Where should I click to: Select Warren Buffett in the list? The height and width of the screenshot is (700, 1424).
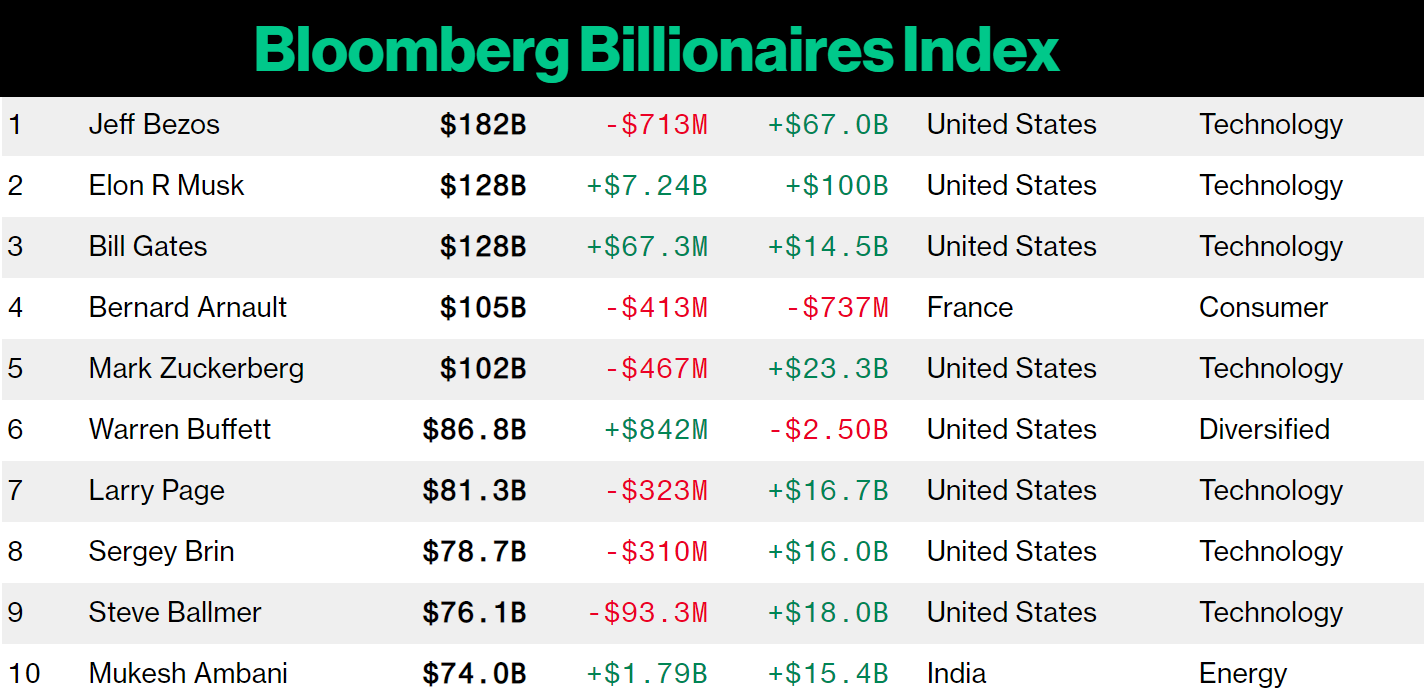[180, 430]
